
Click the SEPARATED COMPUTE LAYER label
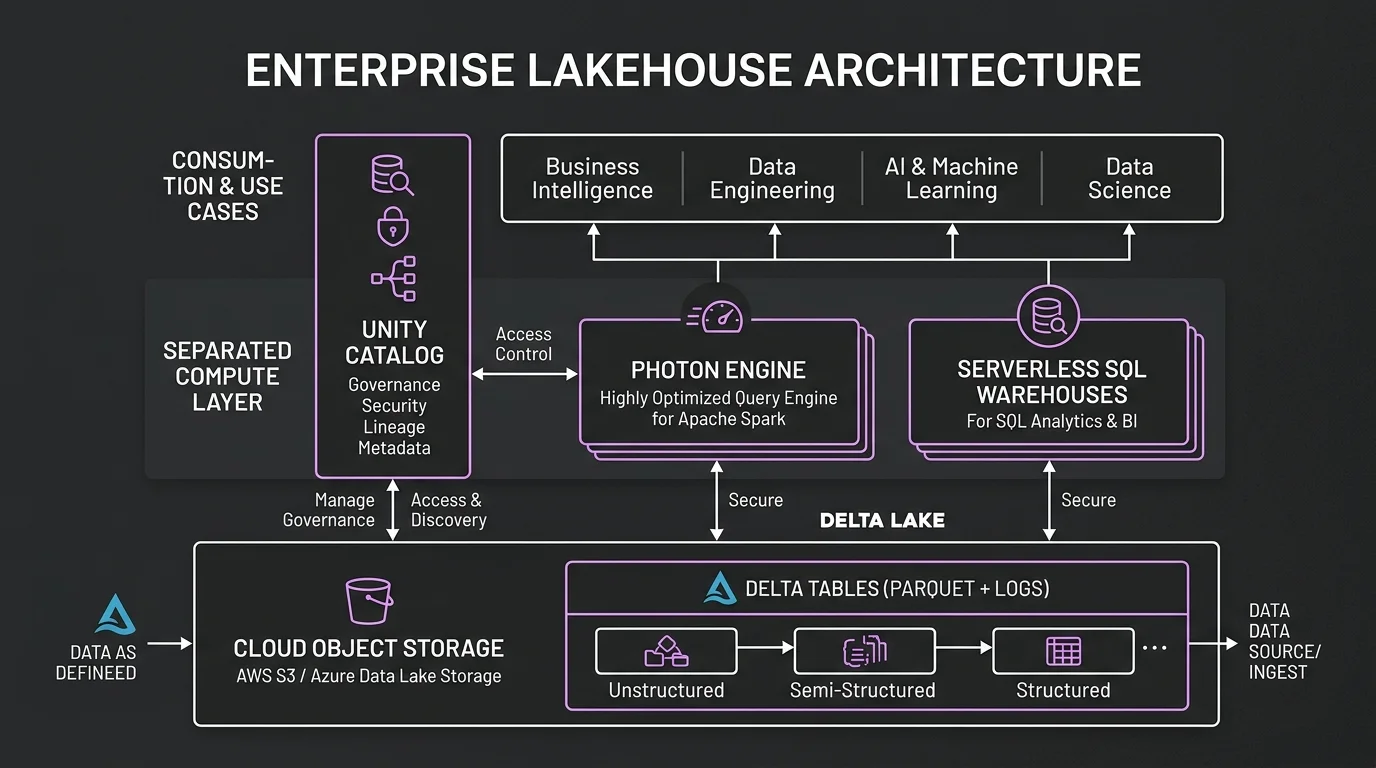pos(228,377)
